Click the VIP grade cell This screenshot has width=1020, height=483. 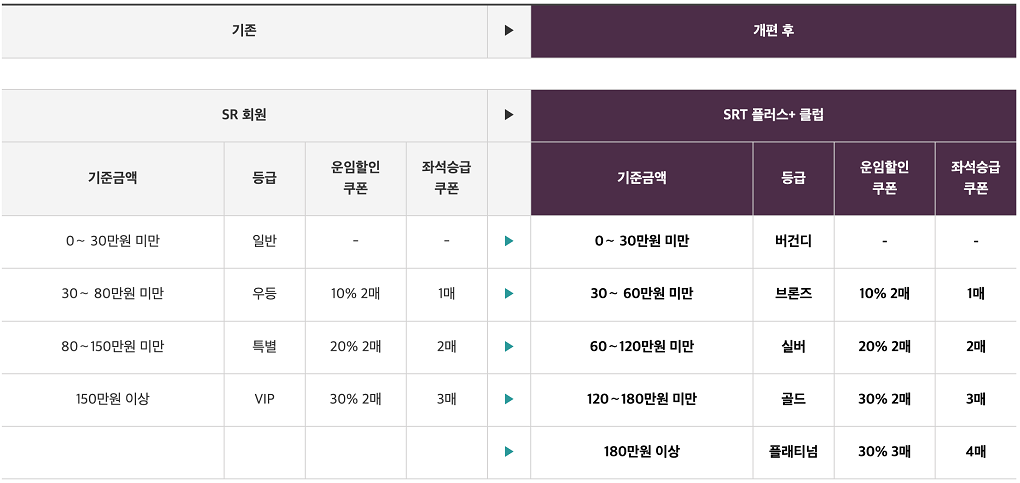[265, 399]
